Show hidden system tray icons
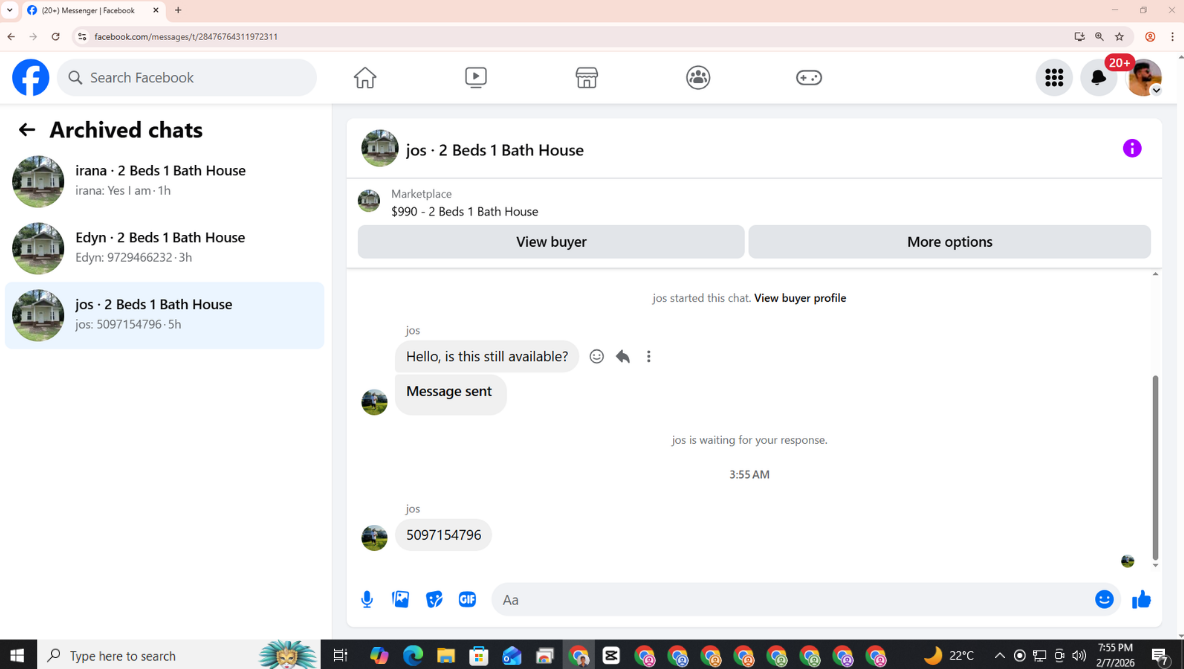This screenshot has width=1184, height=669. click(999, 655)
